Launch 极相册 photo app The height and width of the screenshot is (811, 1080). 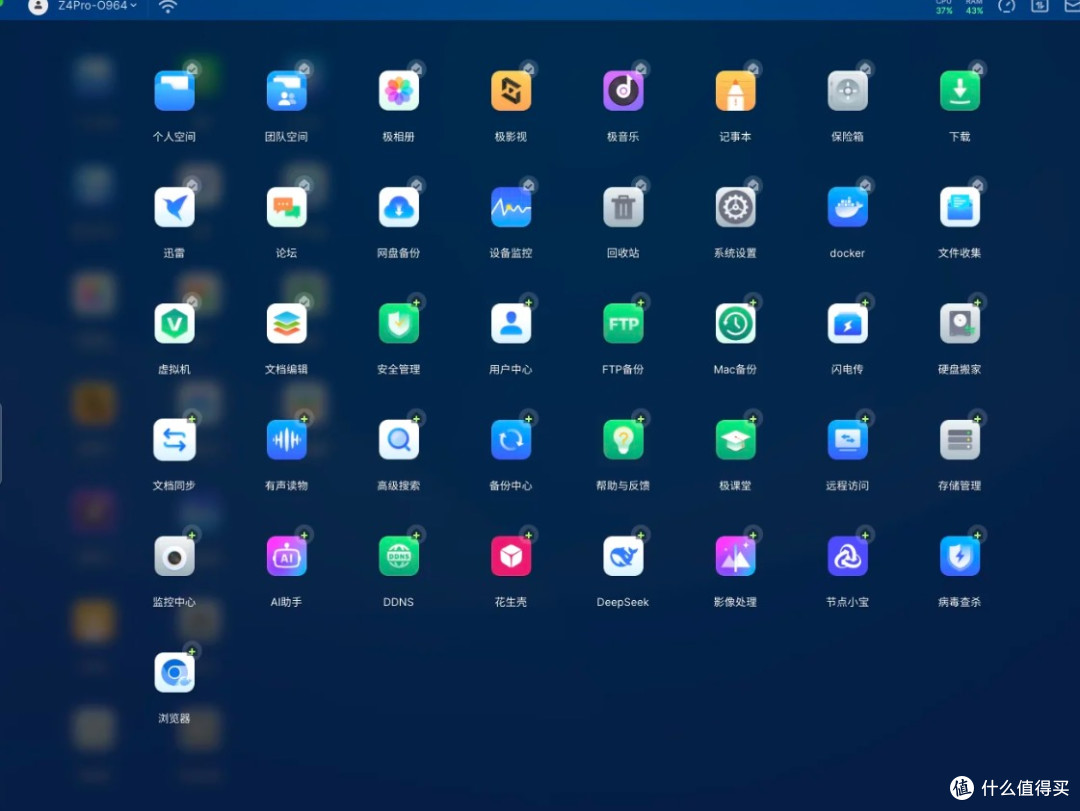tap(399, 91)
